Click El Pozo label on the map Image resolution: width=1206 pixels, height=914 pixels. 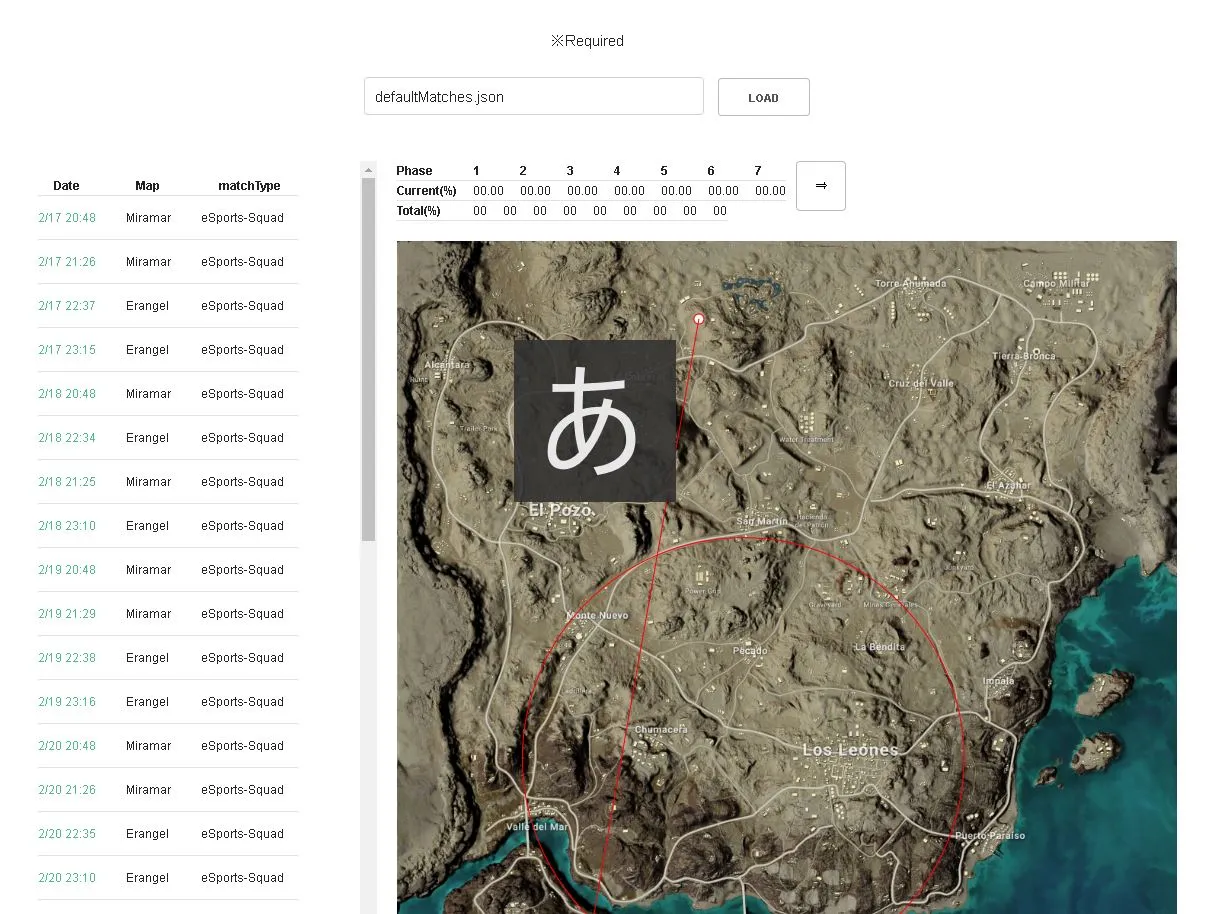[560, 511]
